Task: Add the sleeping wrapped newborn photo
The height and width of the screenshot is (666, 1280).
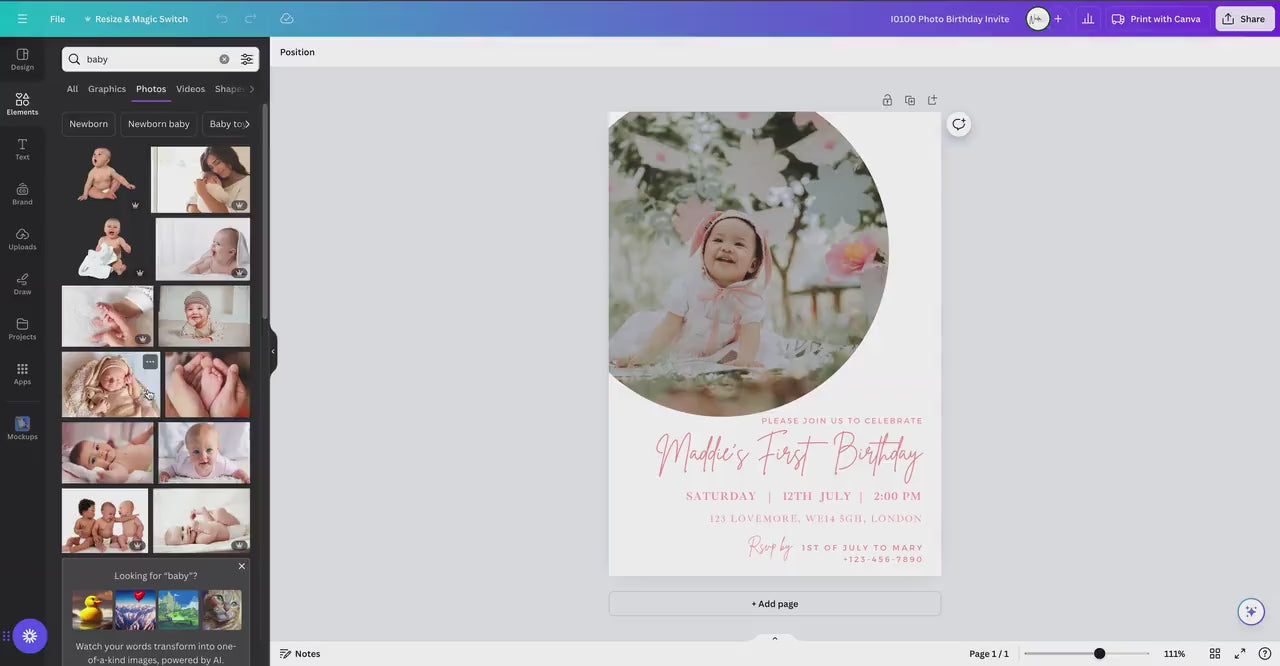Action: [x=110, y=384]
